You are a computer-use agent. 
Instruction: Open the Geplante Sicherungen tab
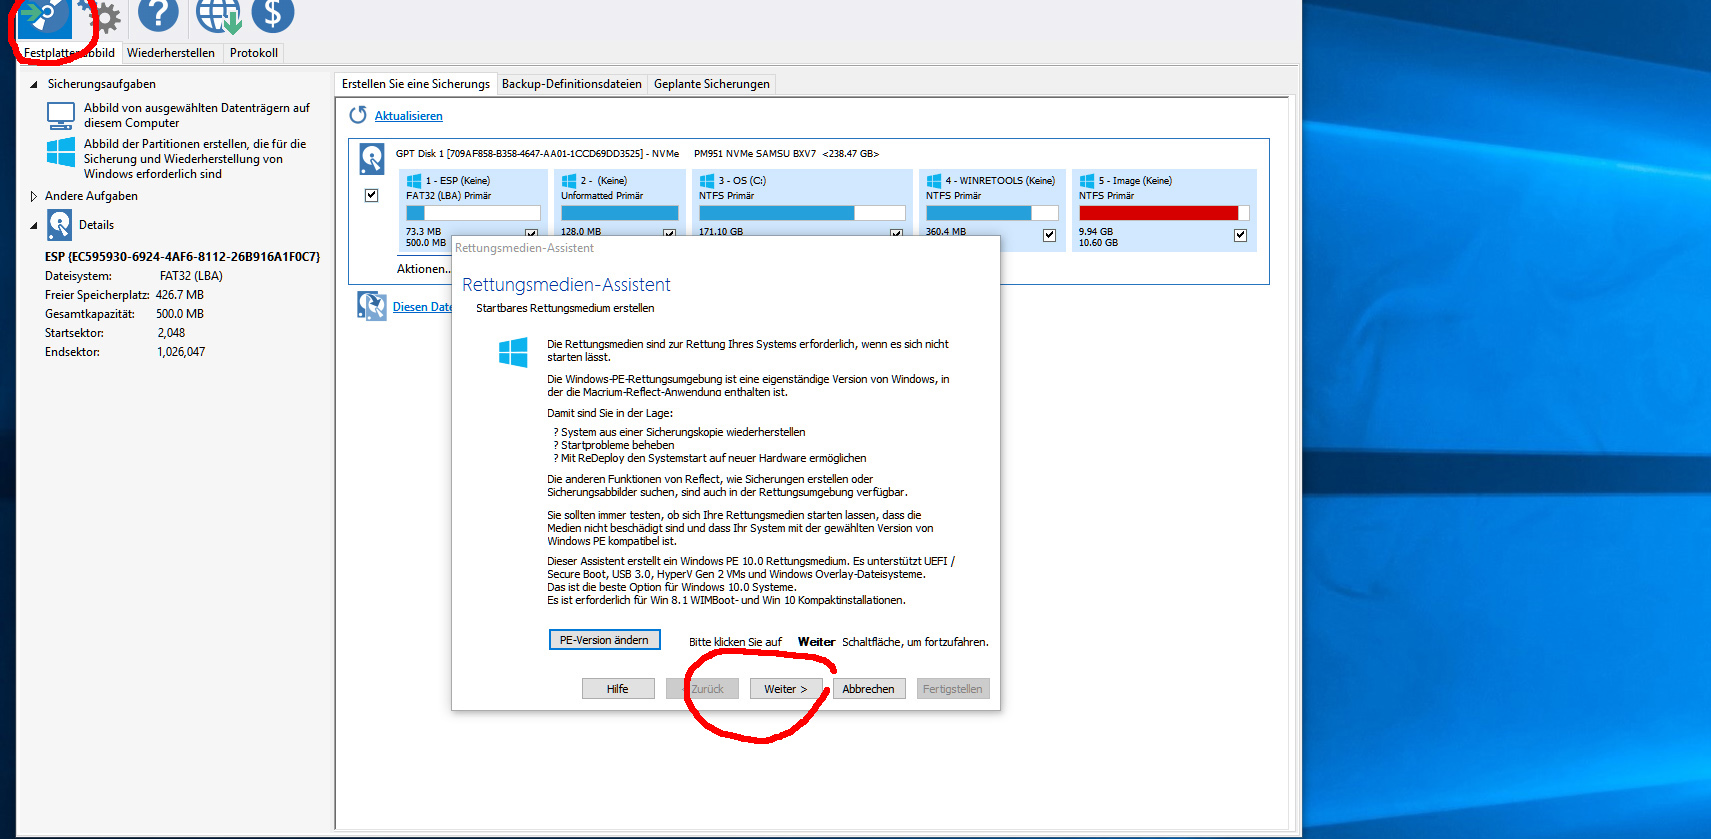coord(712,84)
